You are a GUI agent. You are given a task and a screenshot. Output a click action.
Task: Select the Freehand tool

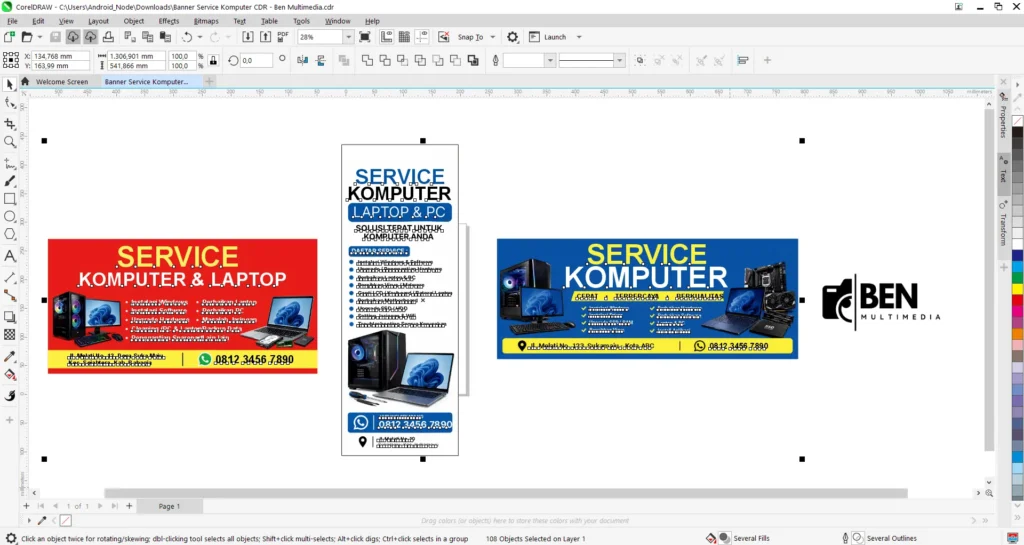pyautogui.click(x=10, y=163)
